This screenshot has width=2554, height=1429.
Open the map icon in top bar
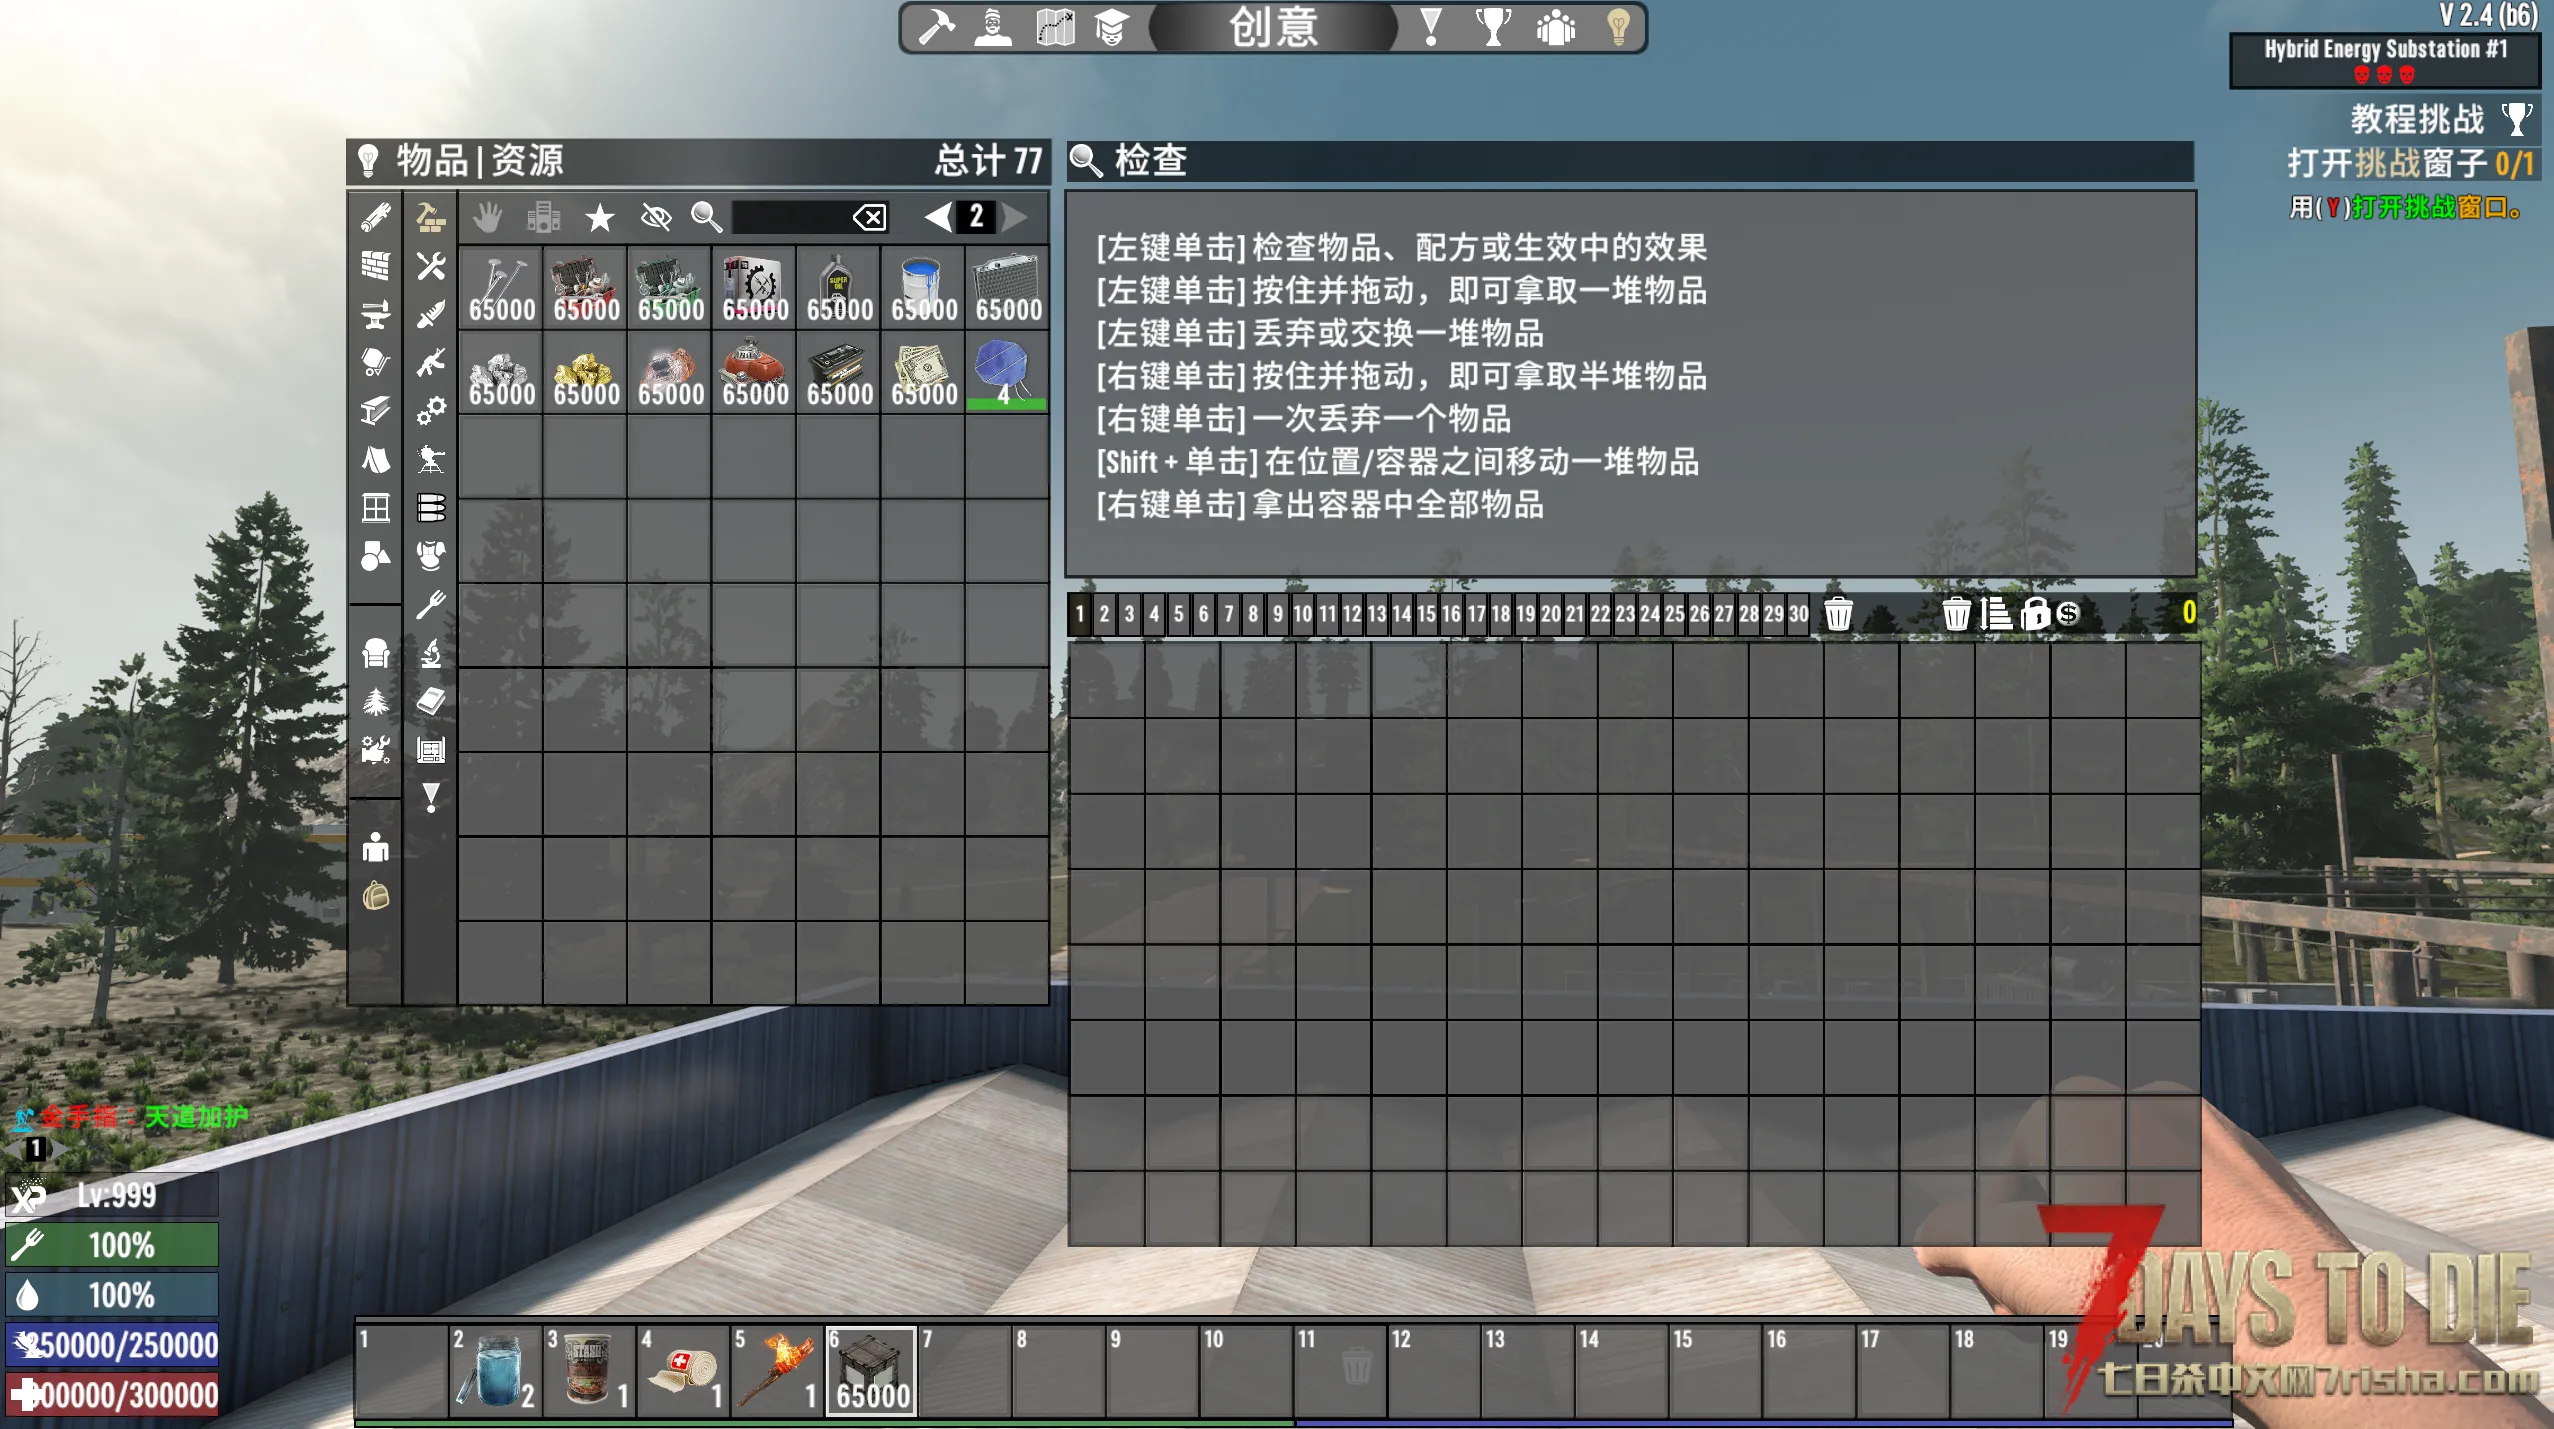(1054, 28)
